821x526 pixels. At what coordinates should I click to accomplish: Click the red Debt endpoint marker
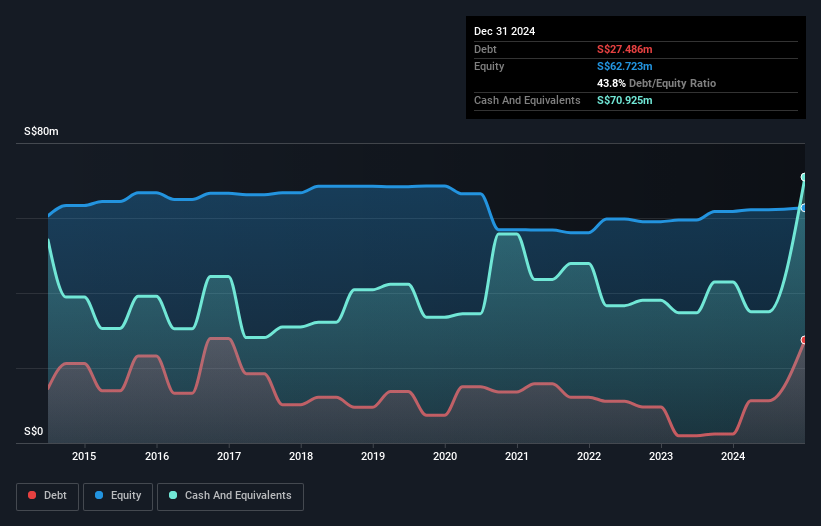pyautogui.click(x=804, y=340)
